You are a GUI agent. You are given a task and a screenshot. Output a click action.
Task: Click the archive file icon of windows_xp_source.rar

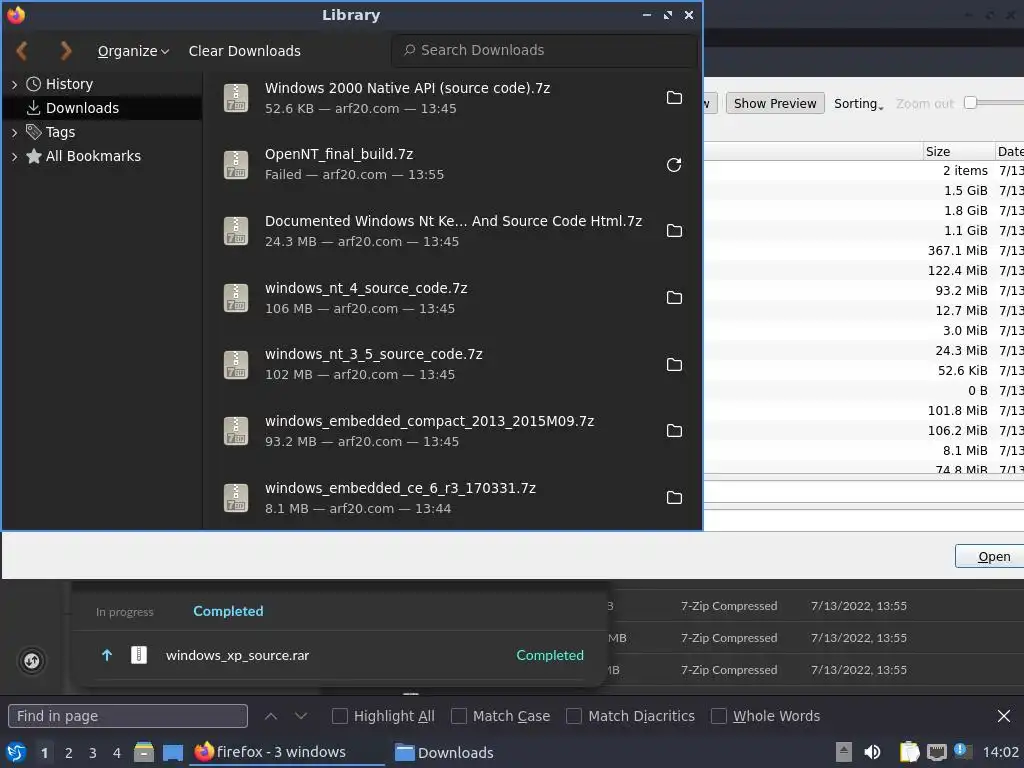[139, 655]
